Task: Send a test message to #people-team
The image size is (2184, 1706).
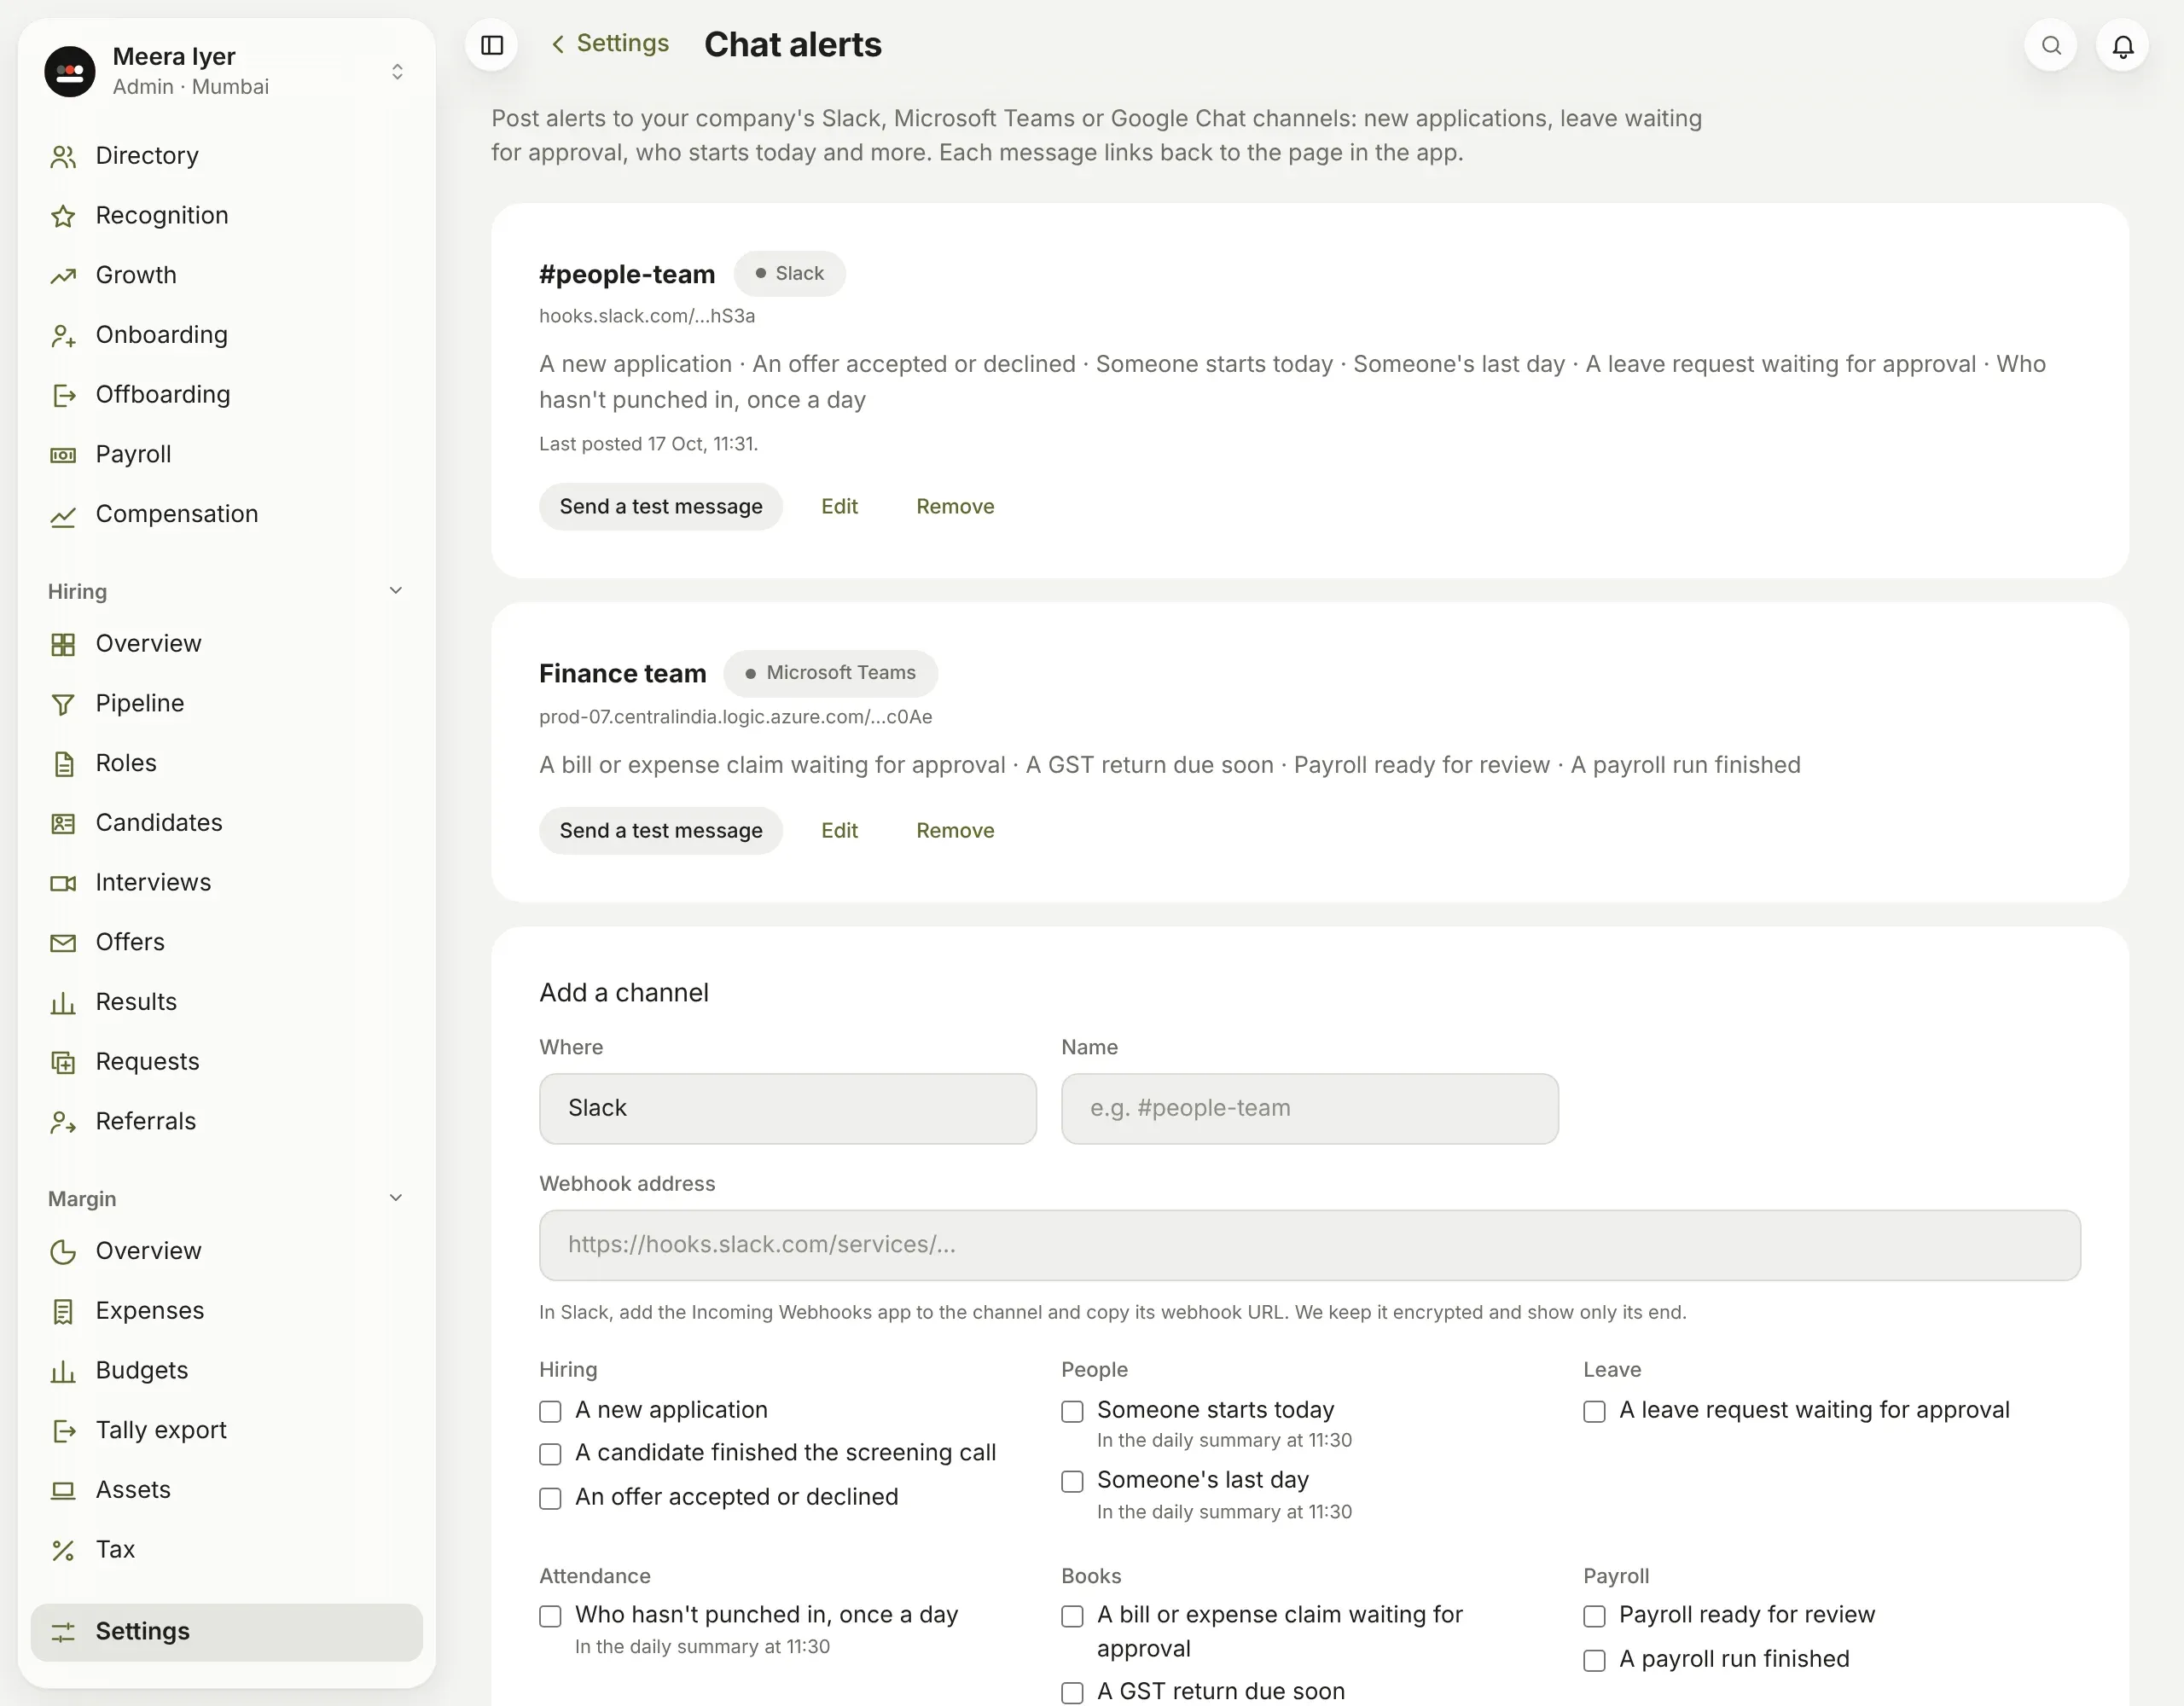Action: (x=660, y=507)
